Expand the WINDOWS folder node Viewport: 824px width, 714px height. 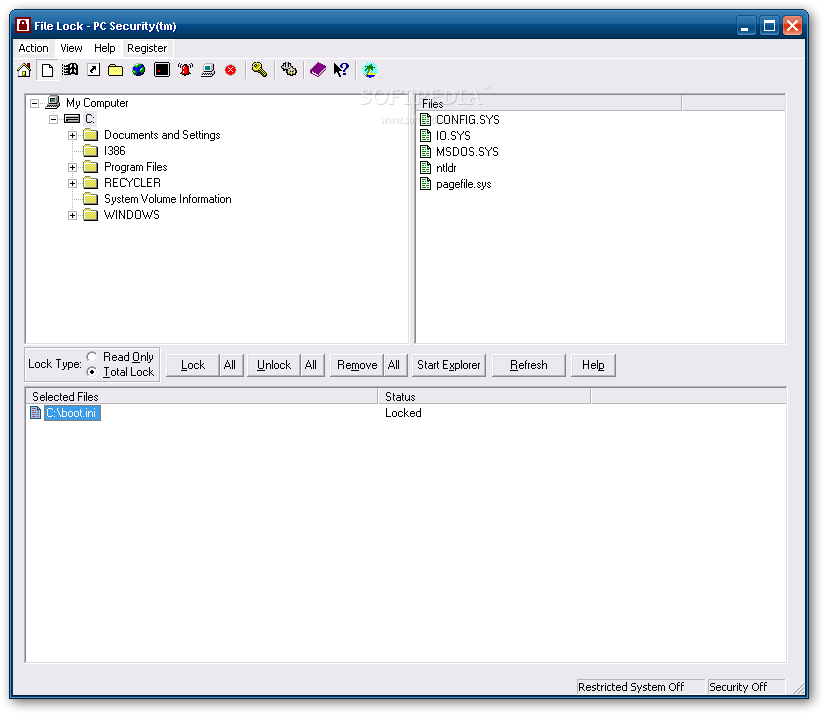tap(73, 215)
